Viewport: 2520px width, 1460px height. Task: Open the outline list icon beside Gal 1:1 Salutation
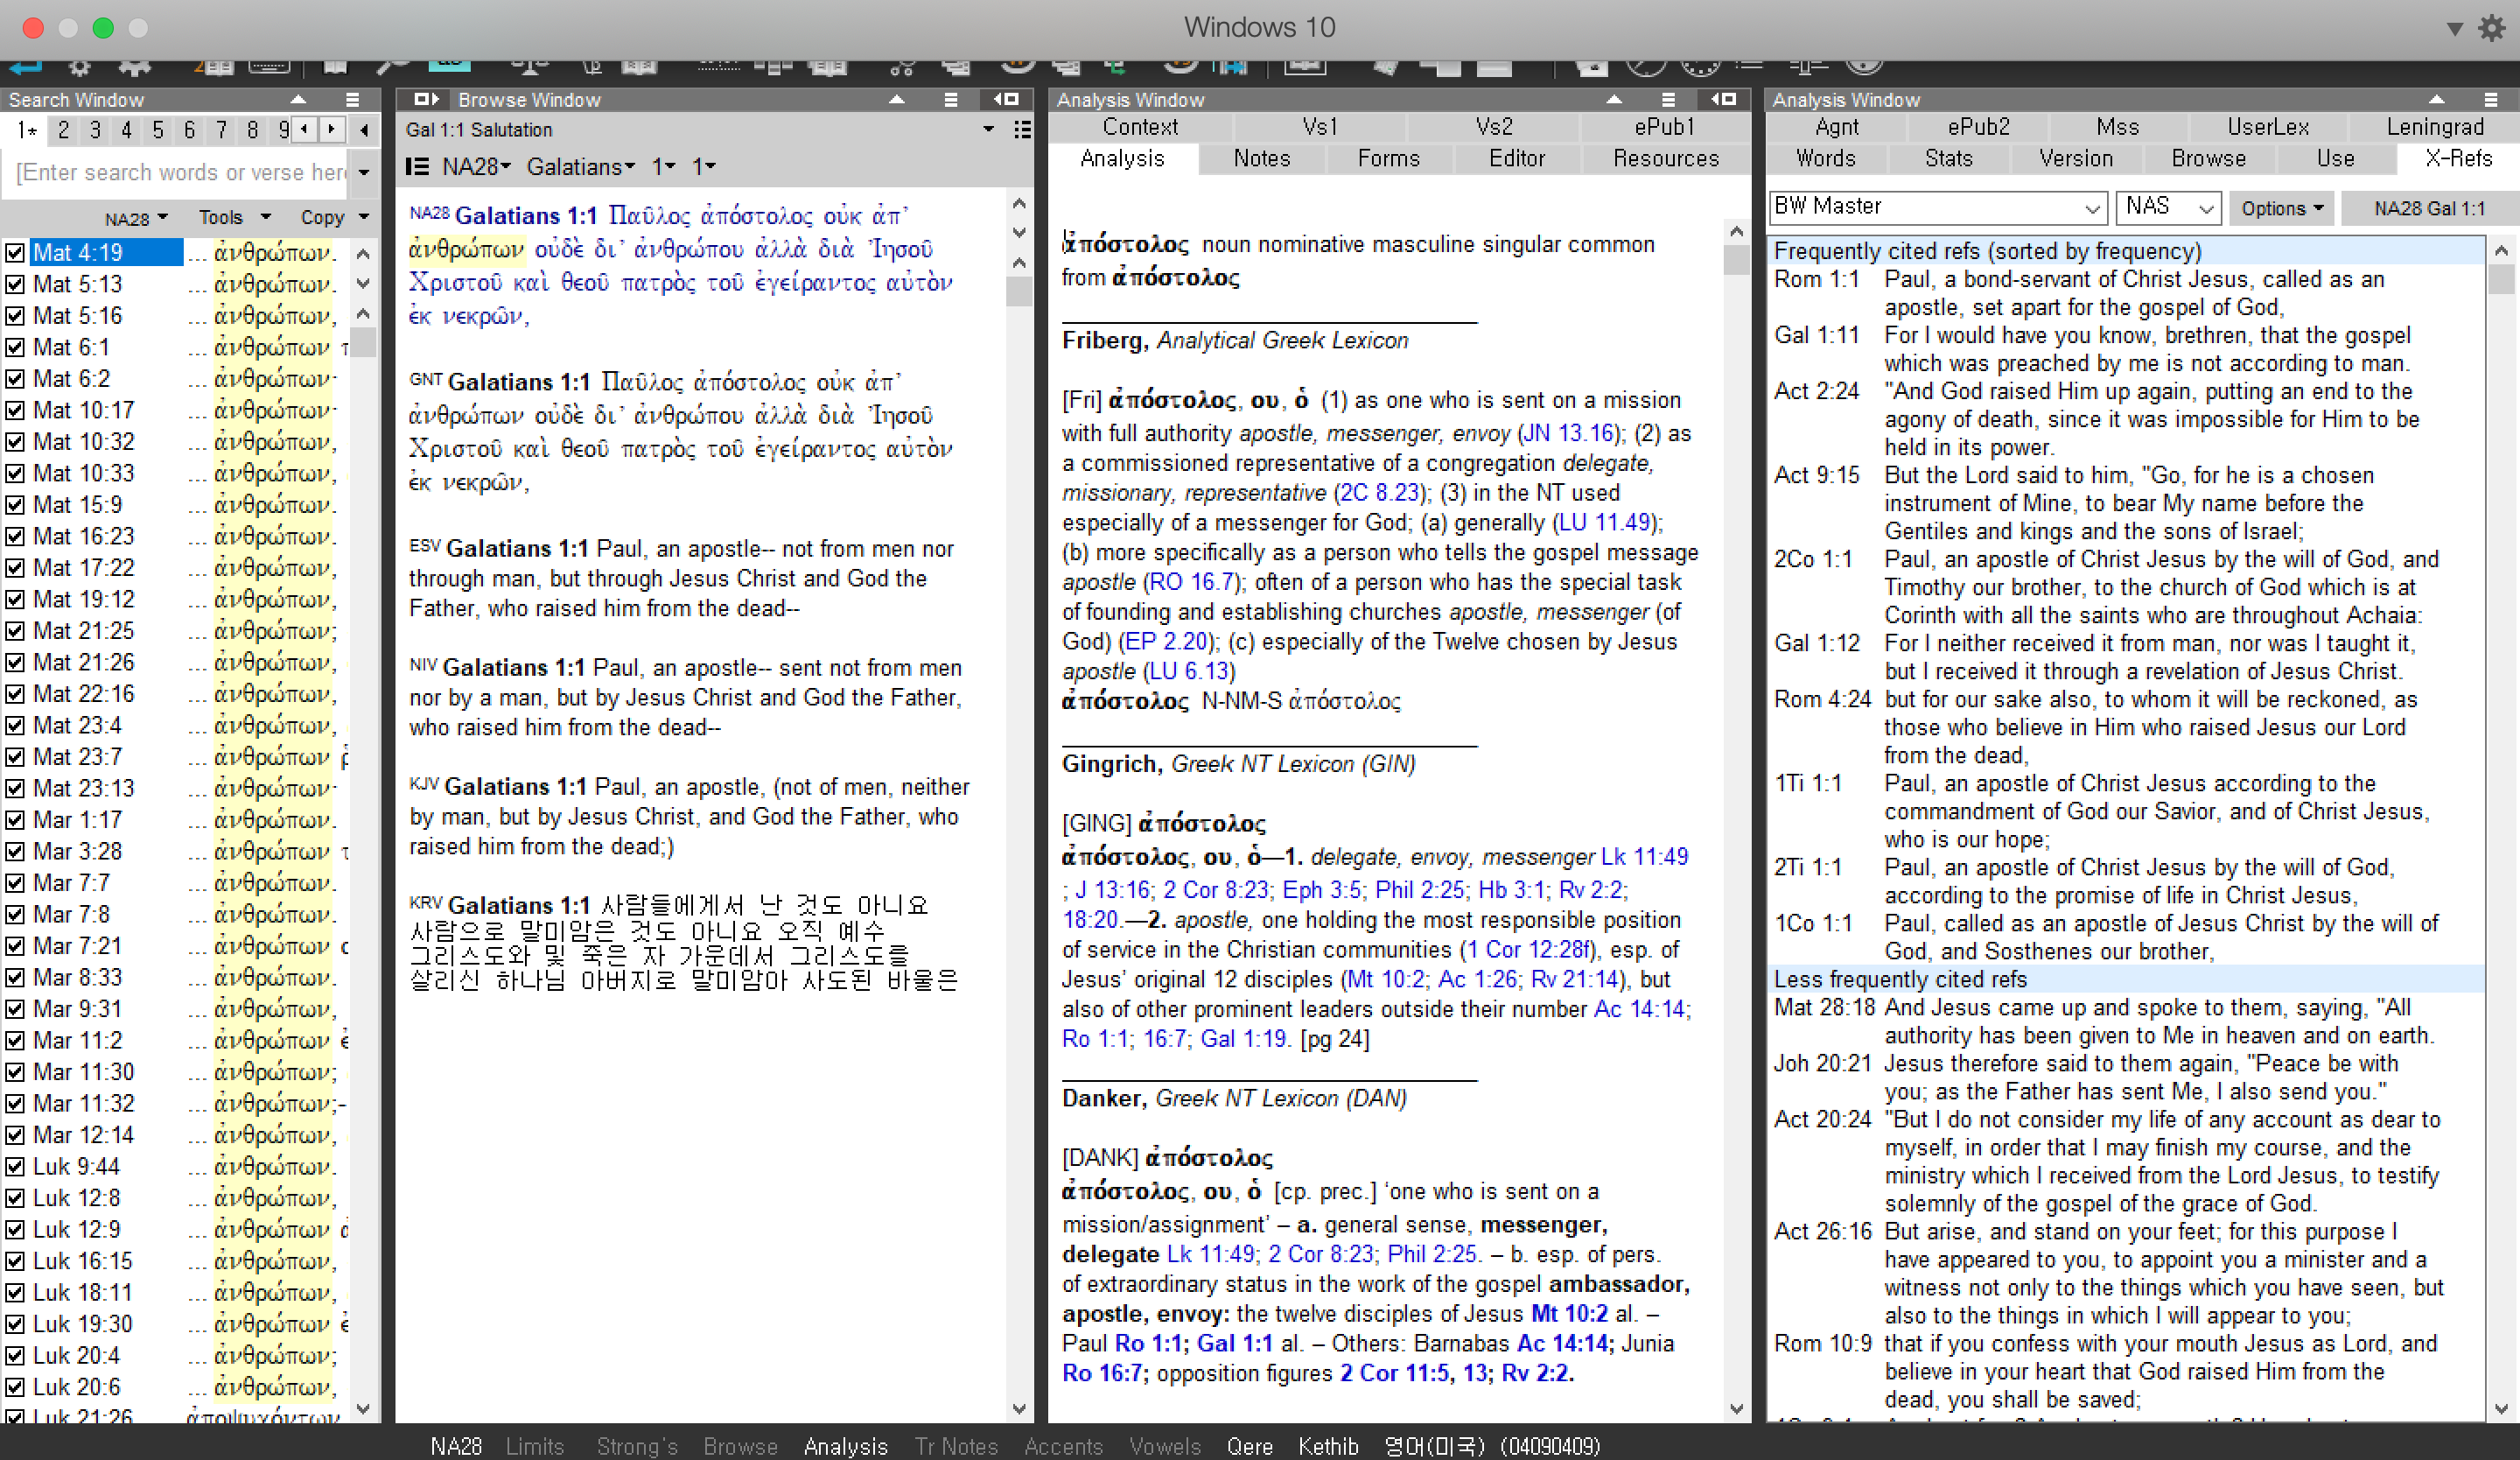(1022, 130)
